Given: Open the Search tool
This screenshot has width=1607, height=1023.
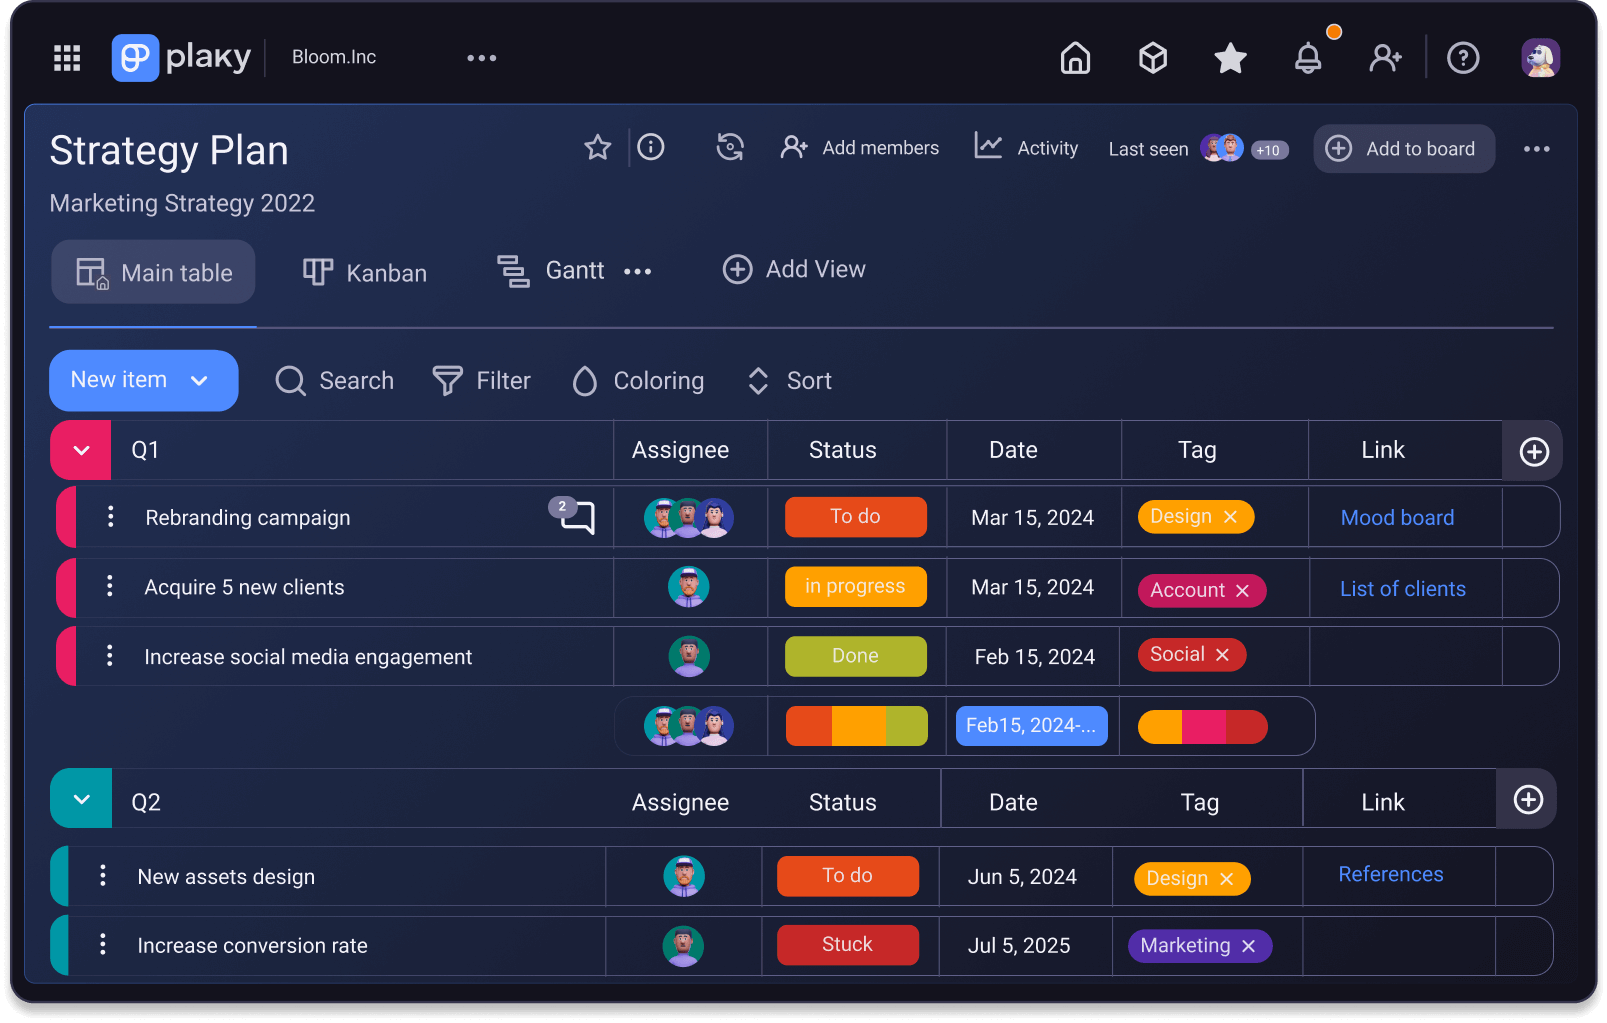Looking at the screenshot, I should pyautogui.click(x=334, y=380).
